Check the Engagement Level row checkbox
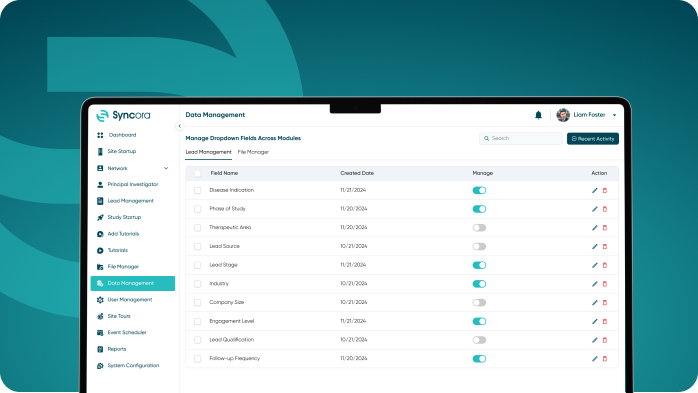Image resolution: width=698 pixels, height=393 pixels. [x=197, y=321]
